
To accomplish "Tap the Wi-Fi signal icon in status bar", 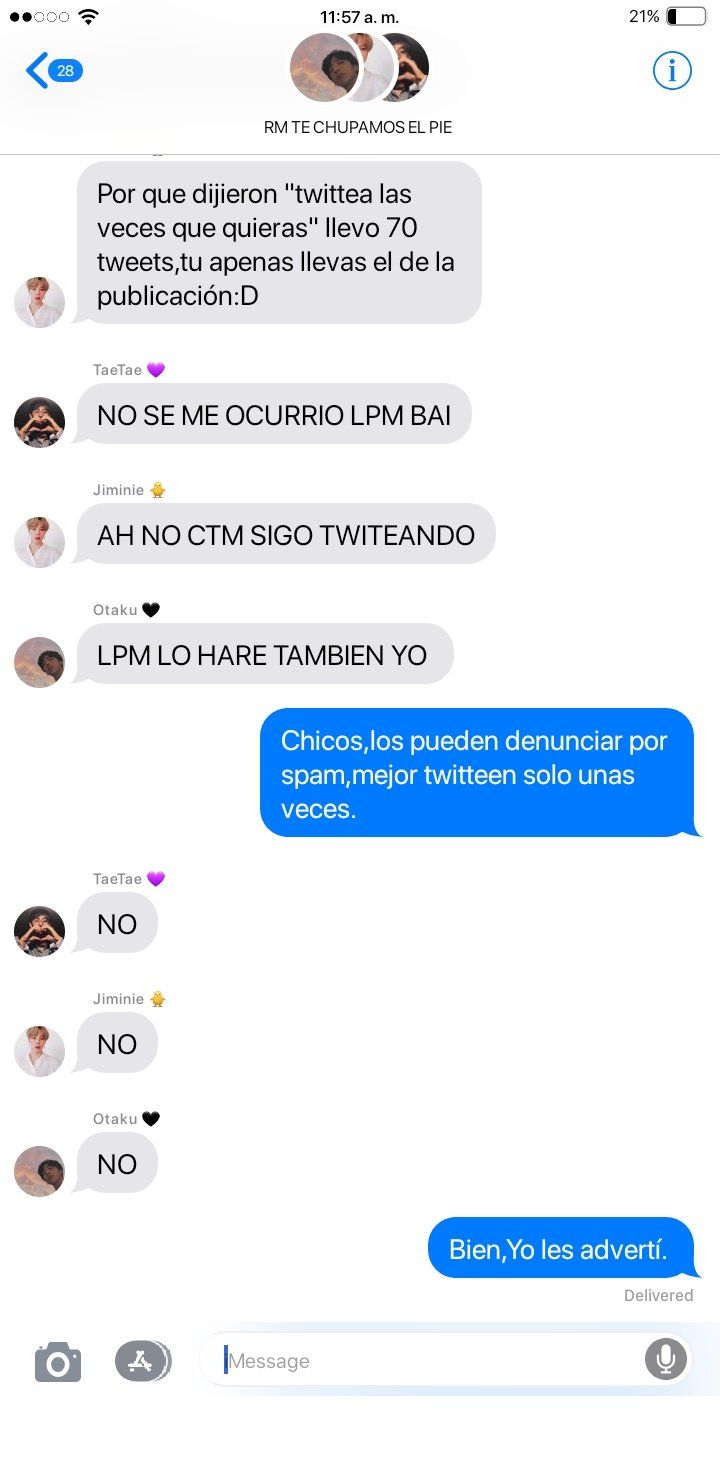I will click(x=89, y=17).
